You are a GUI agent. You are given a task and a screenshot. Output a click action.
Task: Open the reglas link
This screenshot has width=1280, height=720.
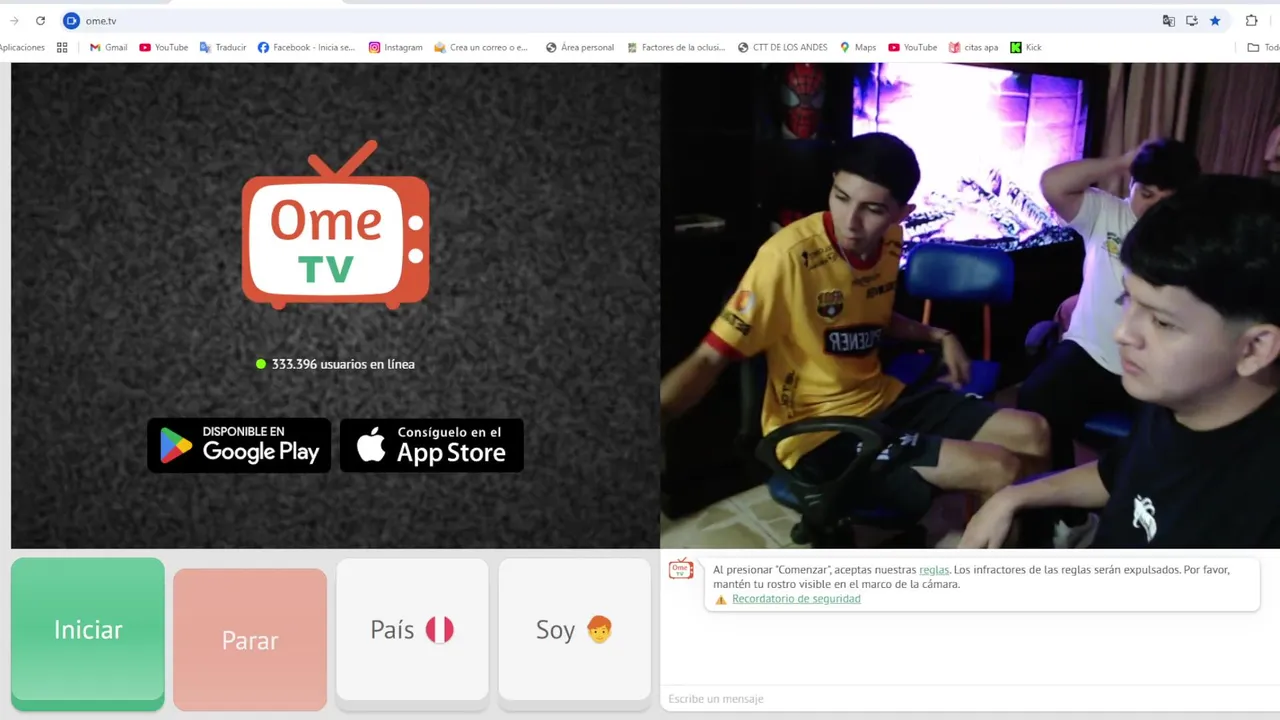tap(934, 570)
